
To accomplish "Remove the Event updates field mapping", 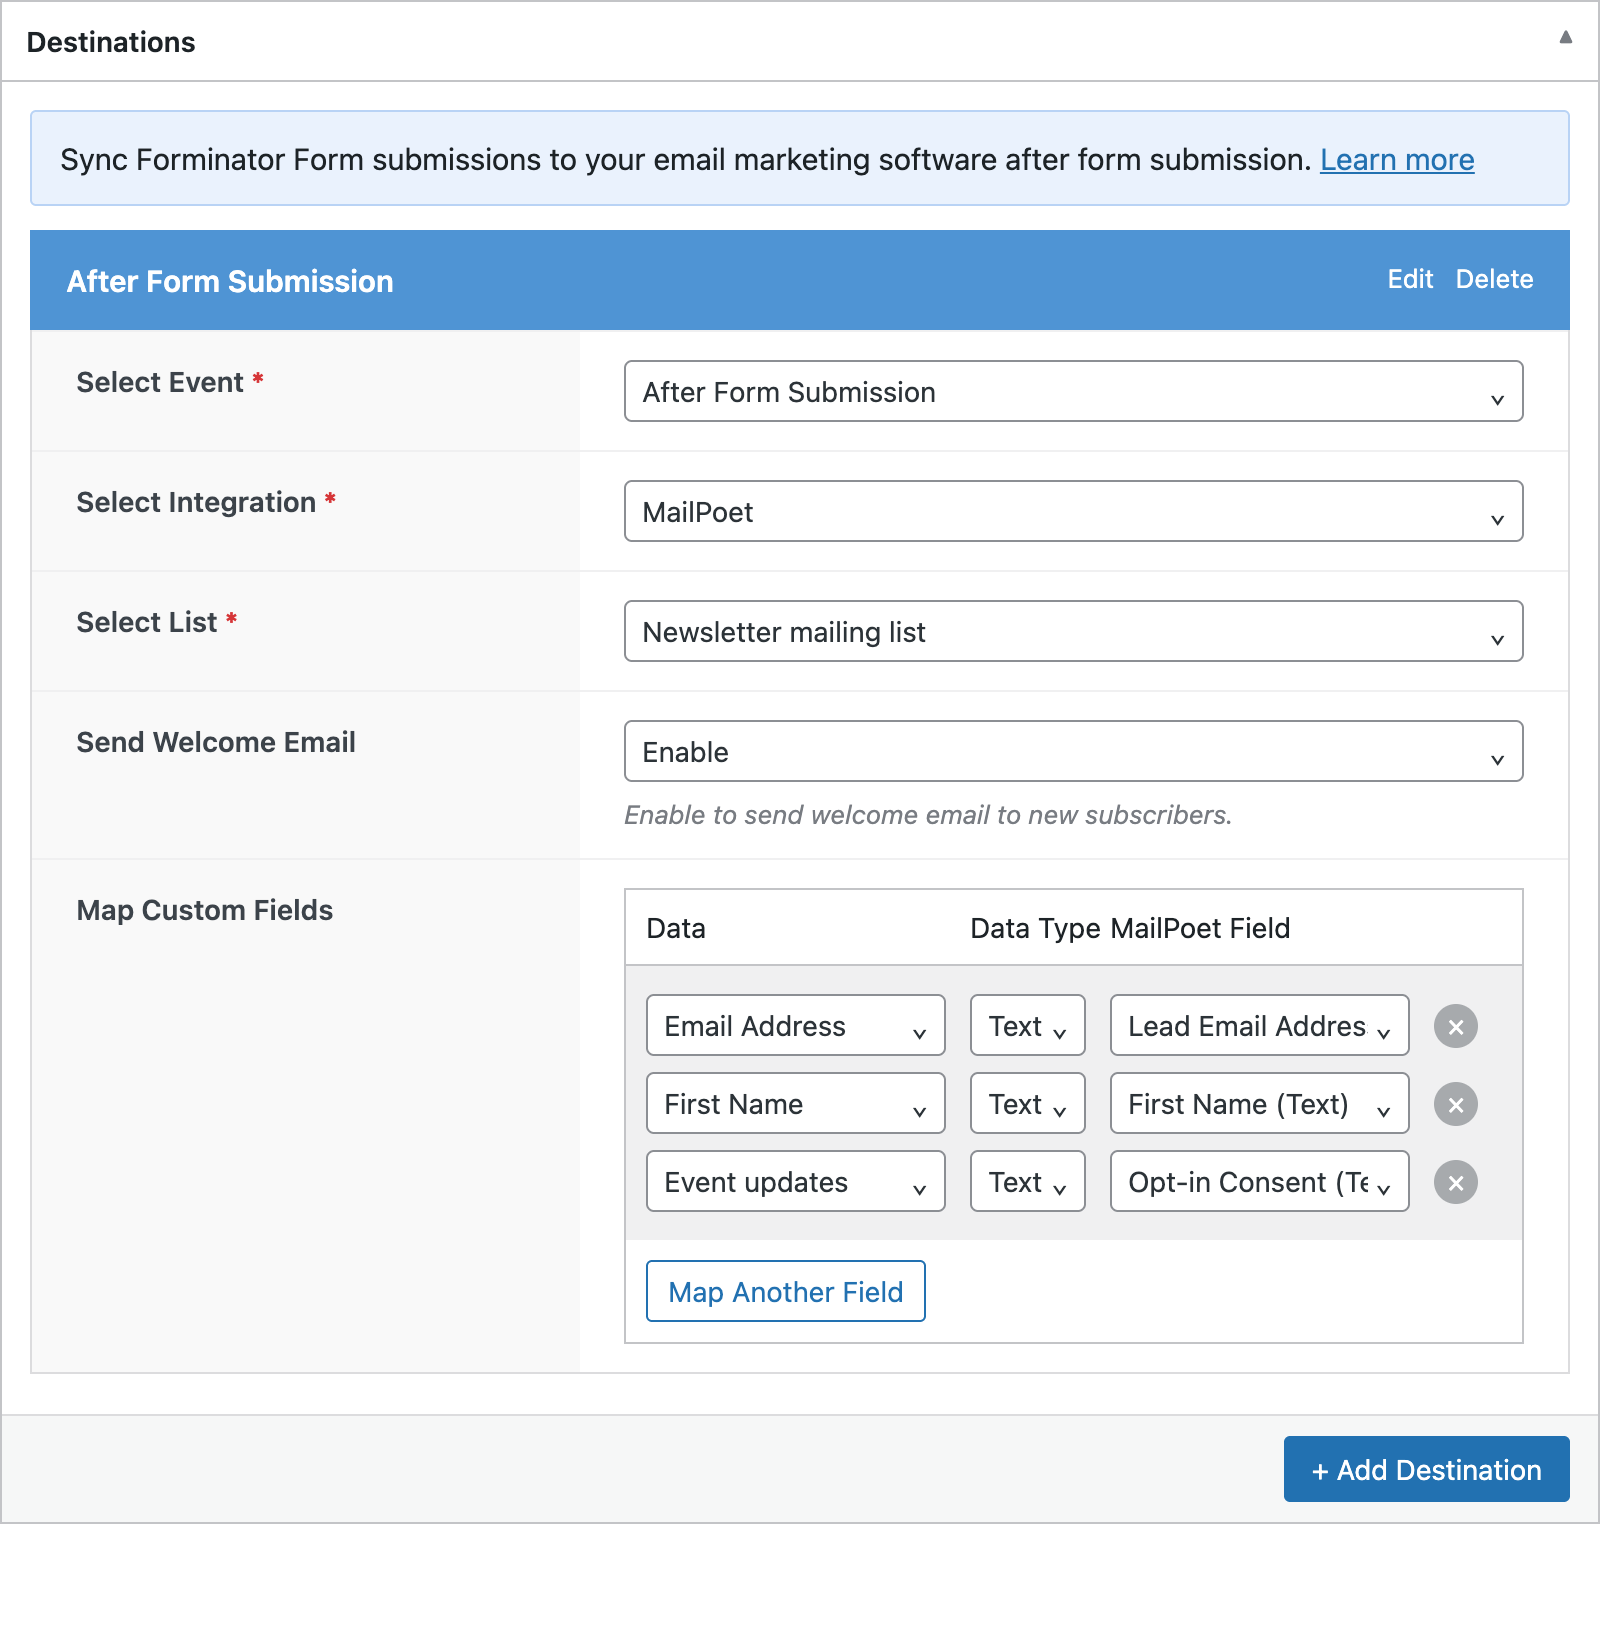I will [1455, 1182].
